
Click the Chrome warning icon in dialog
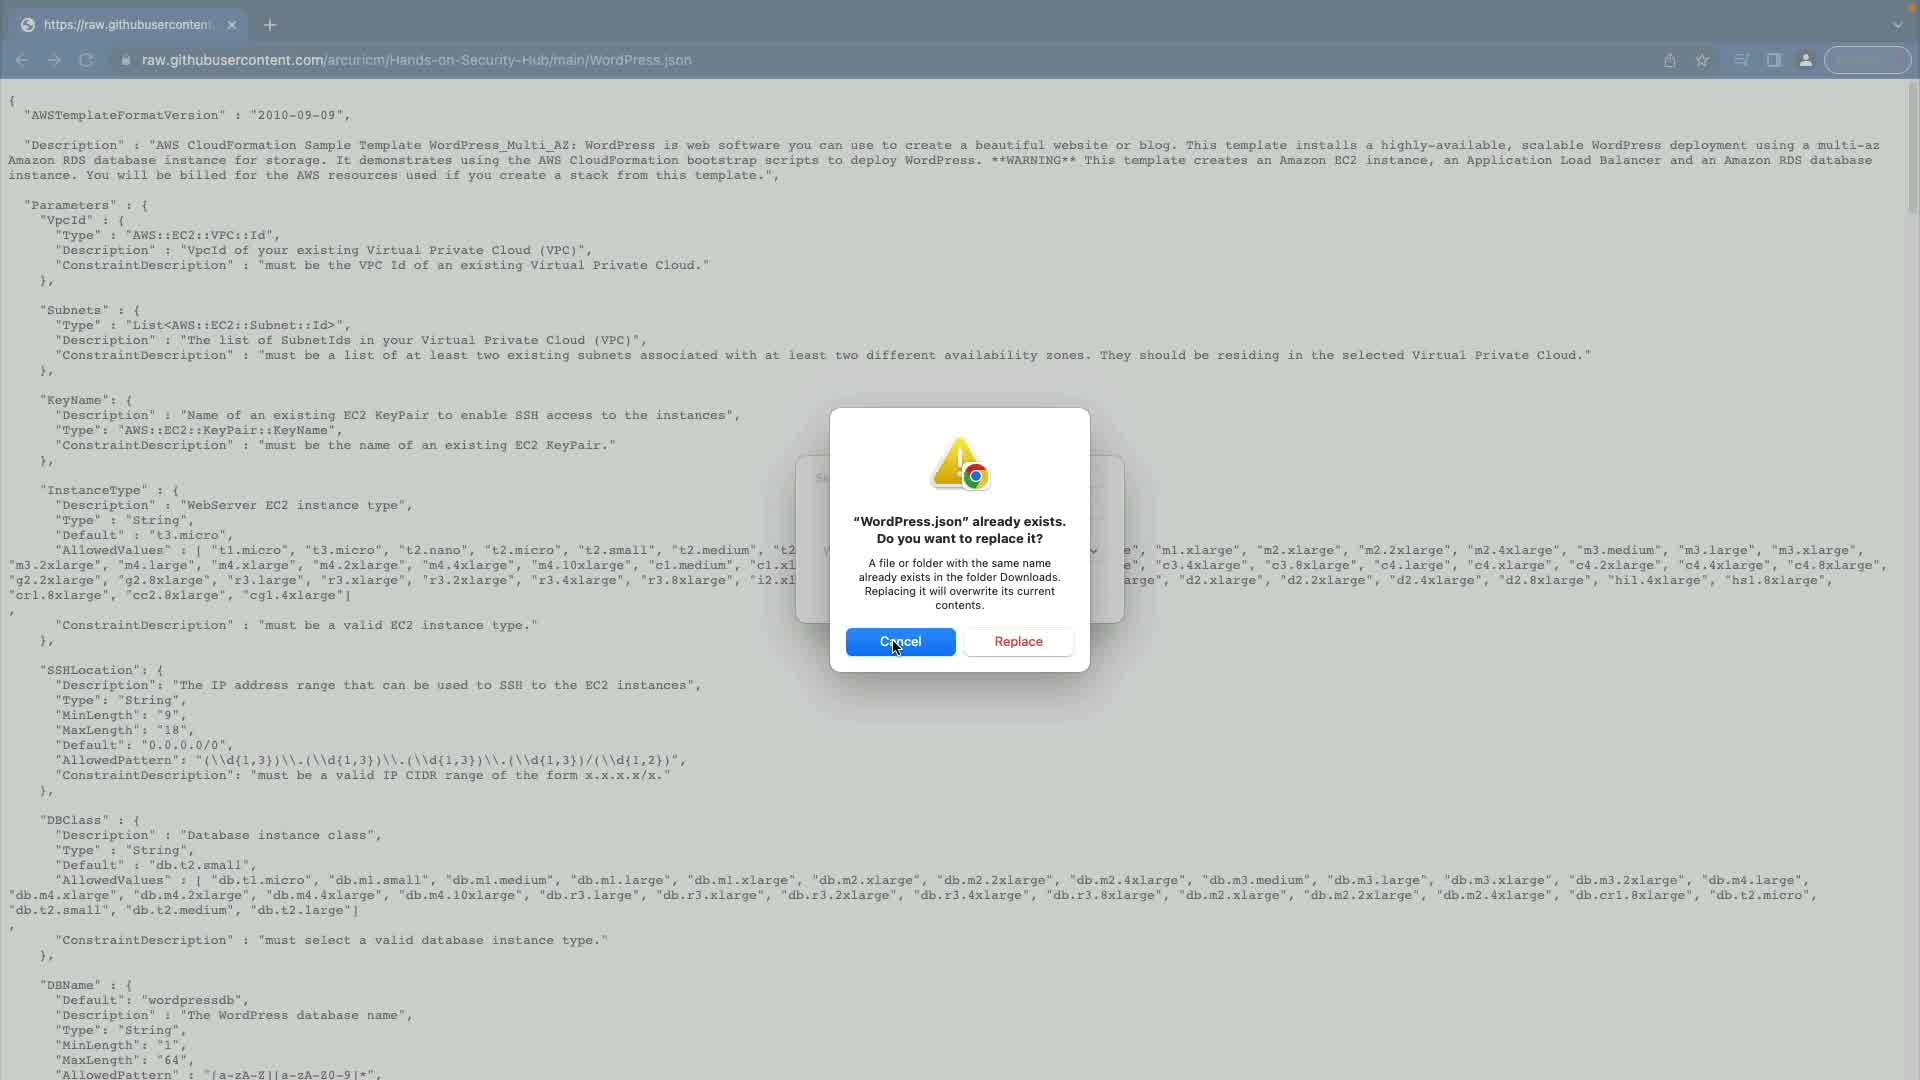click(960, 464)
